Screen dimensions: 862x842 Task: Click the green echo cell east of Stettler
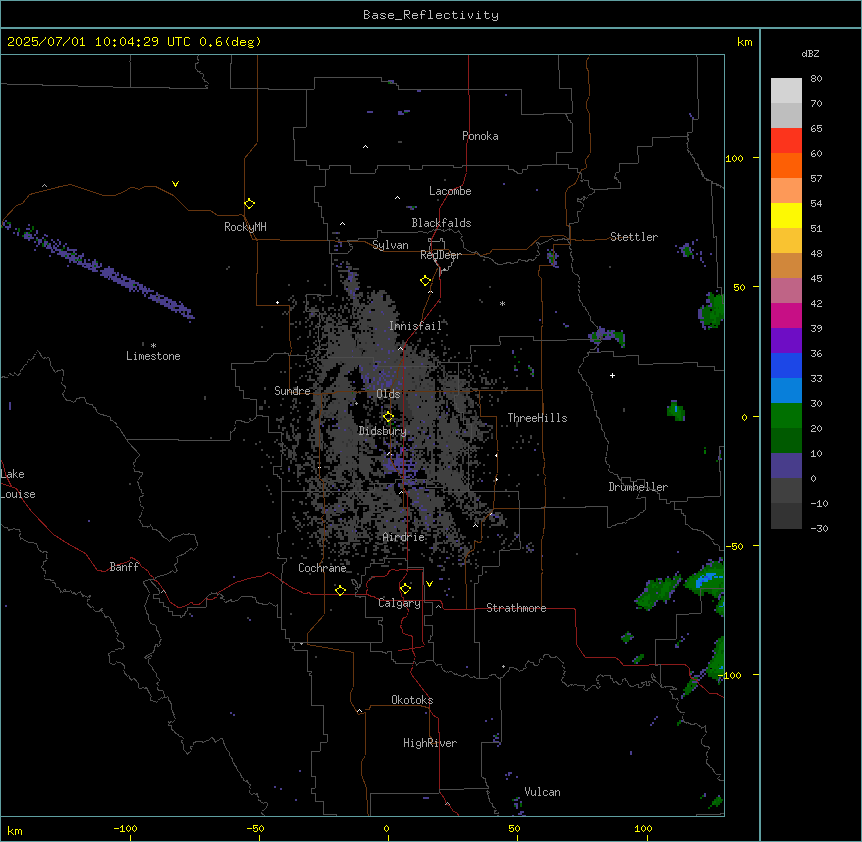coord(711,310)
